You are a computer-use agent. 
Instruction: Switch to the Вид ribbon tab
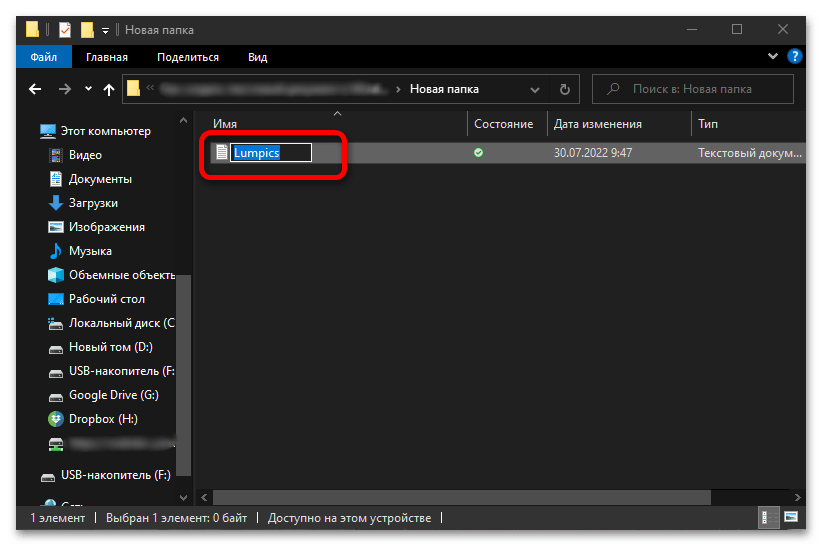pos(257,57)
